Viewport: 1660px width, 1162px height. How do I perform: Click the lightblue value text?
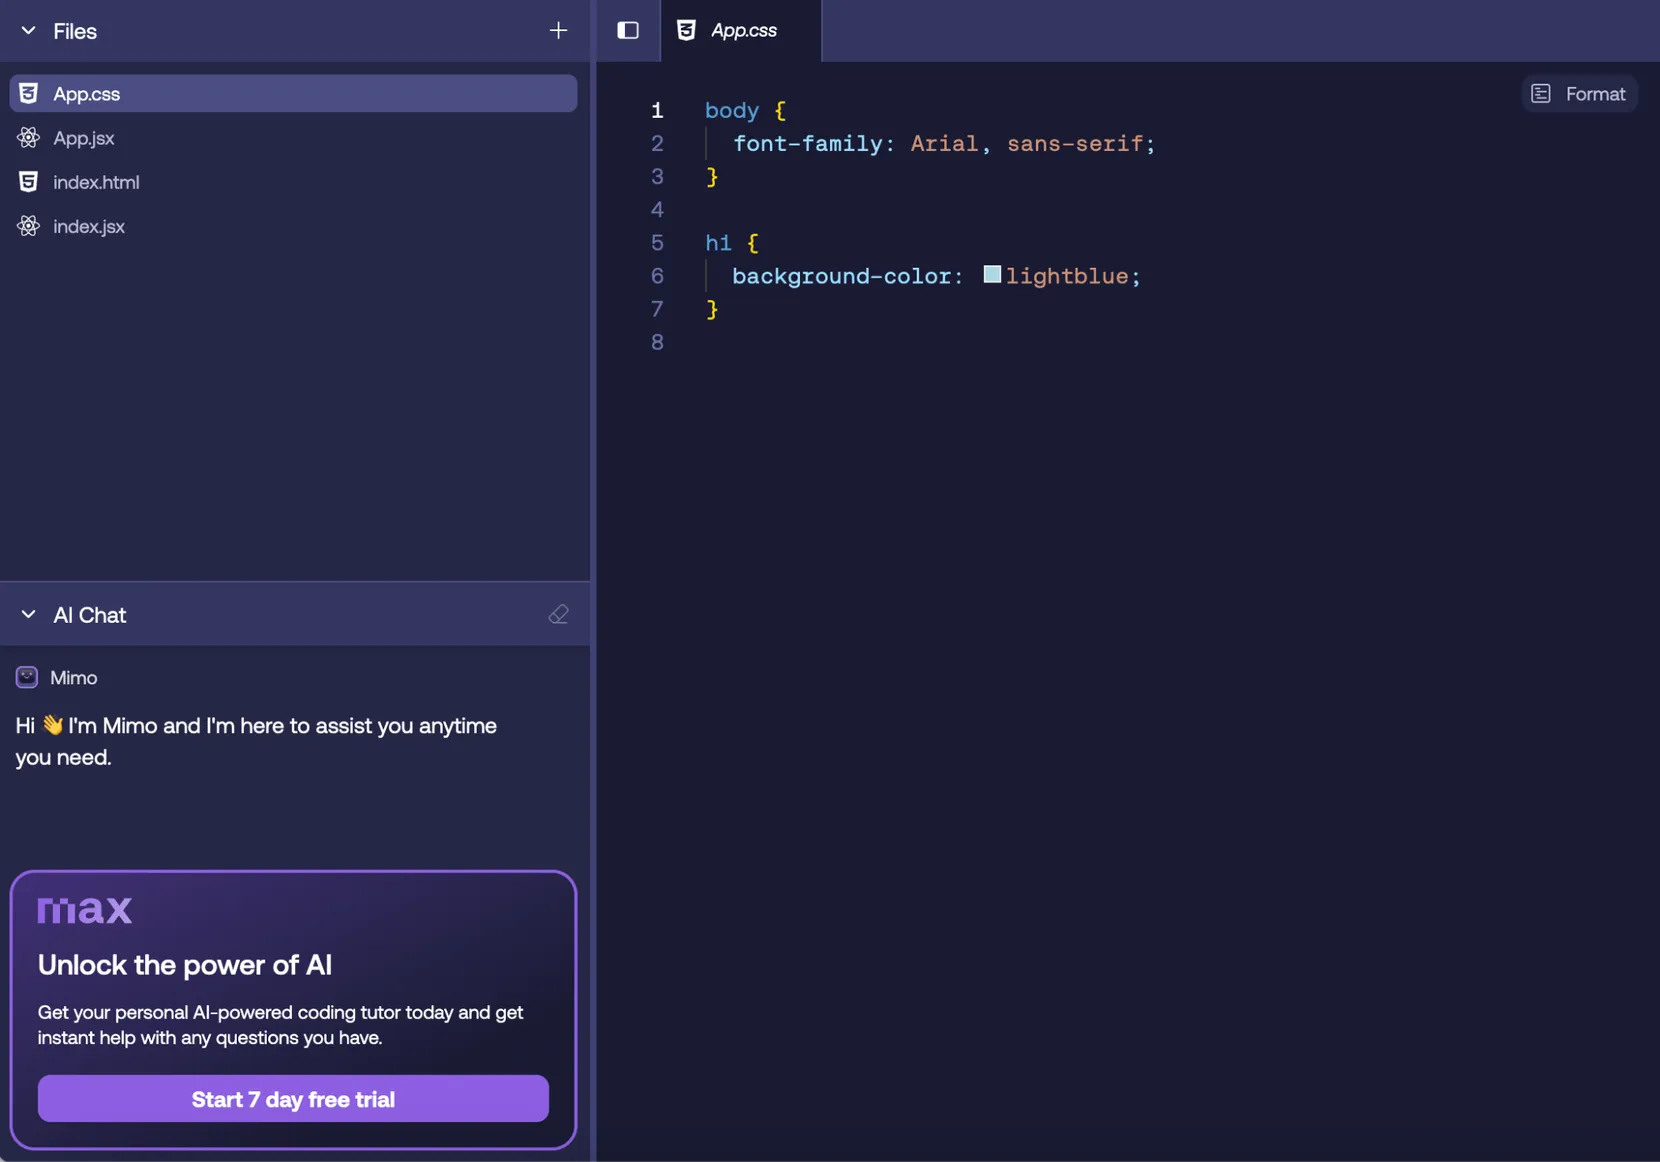click(x=1067, y=276)
